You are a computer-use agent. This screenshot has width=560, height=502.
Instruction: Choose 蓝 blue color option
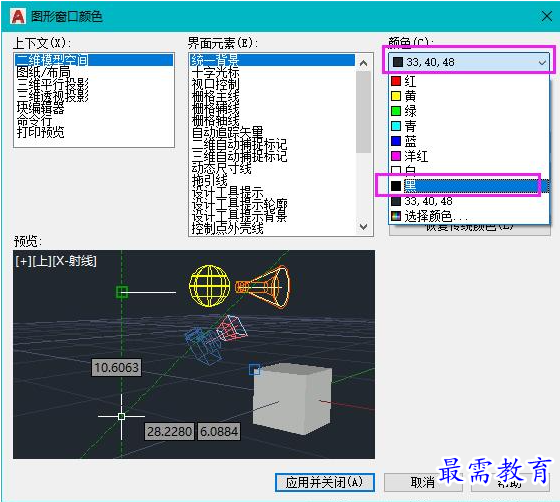(x=469, y=141)
